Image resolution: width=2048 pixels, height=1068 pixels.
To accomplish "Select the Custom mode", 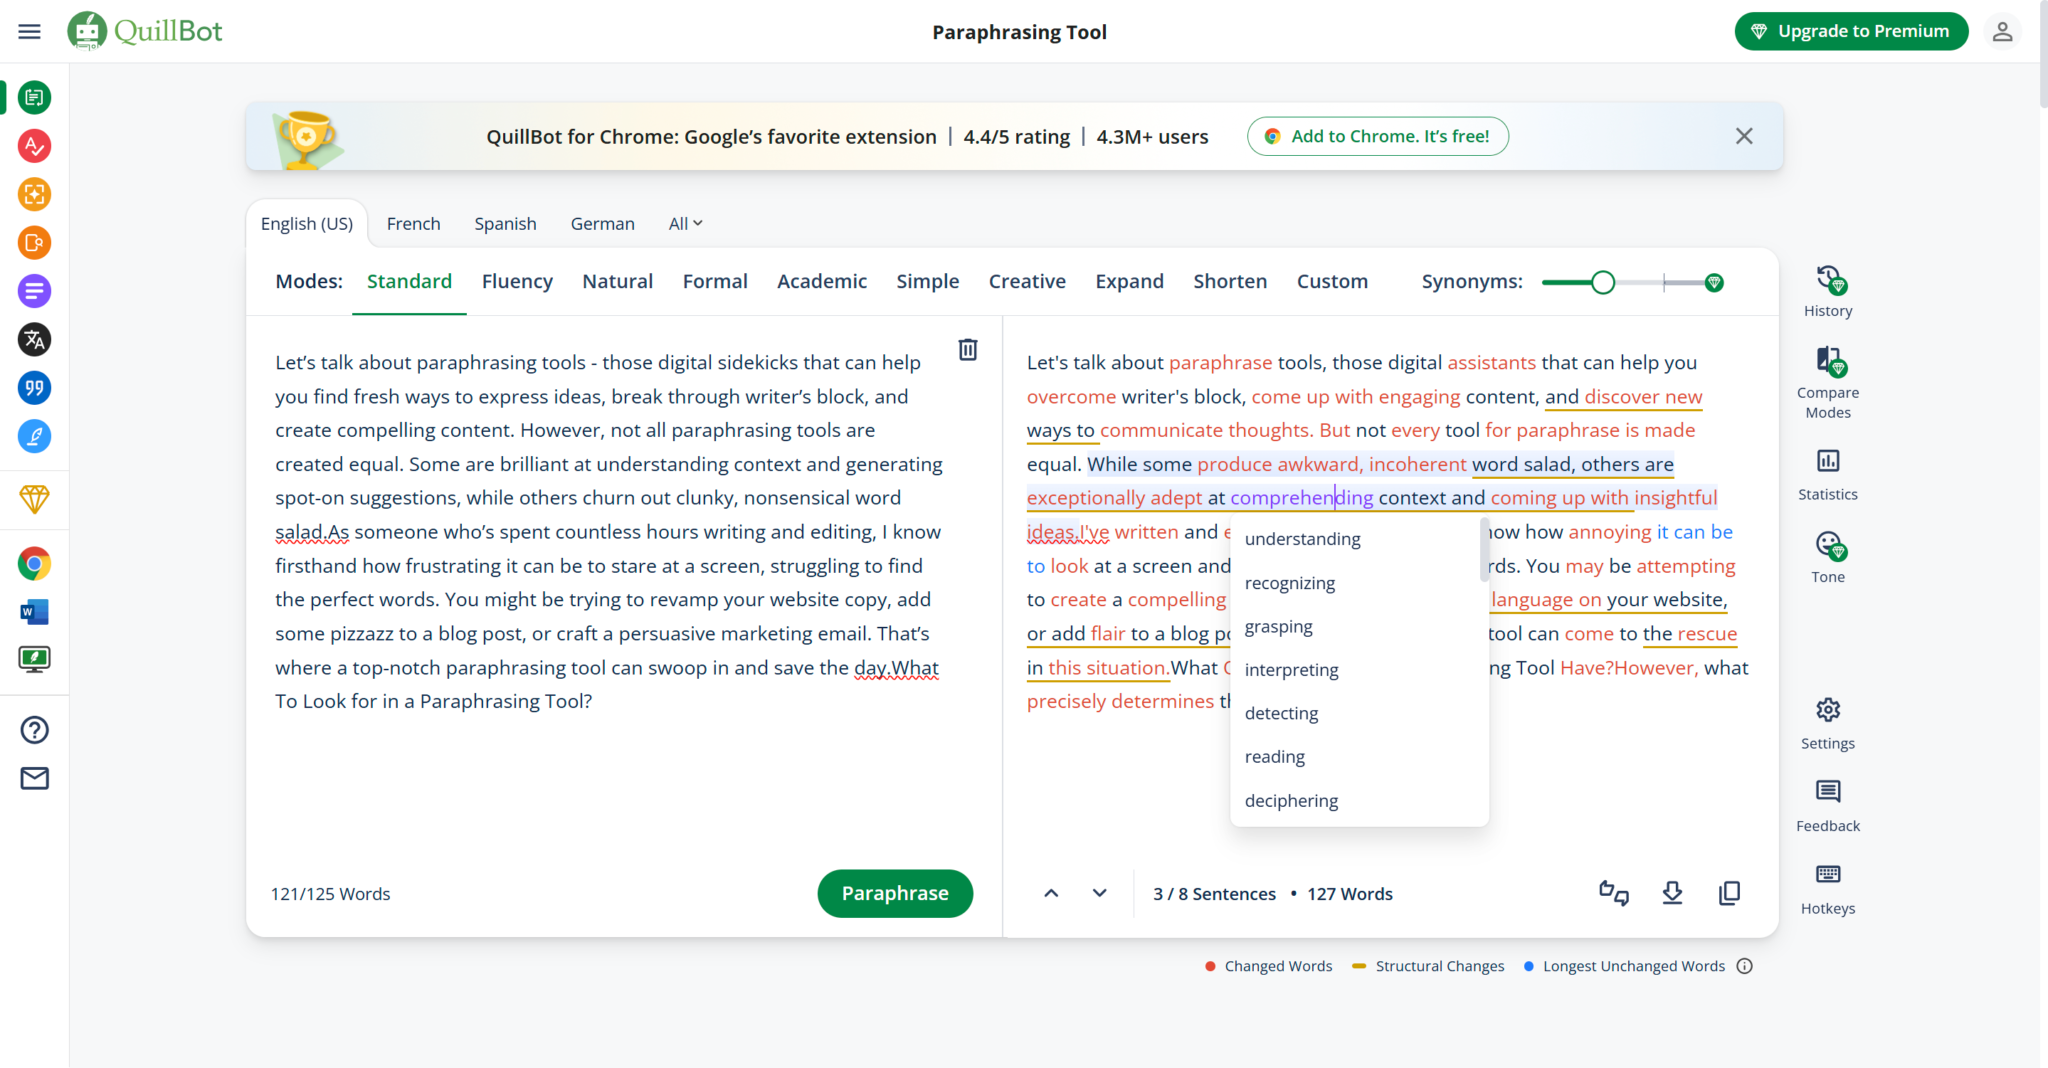I will (x=1332, y=282).
